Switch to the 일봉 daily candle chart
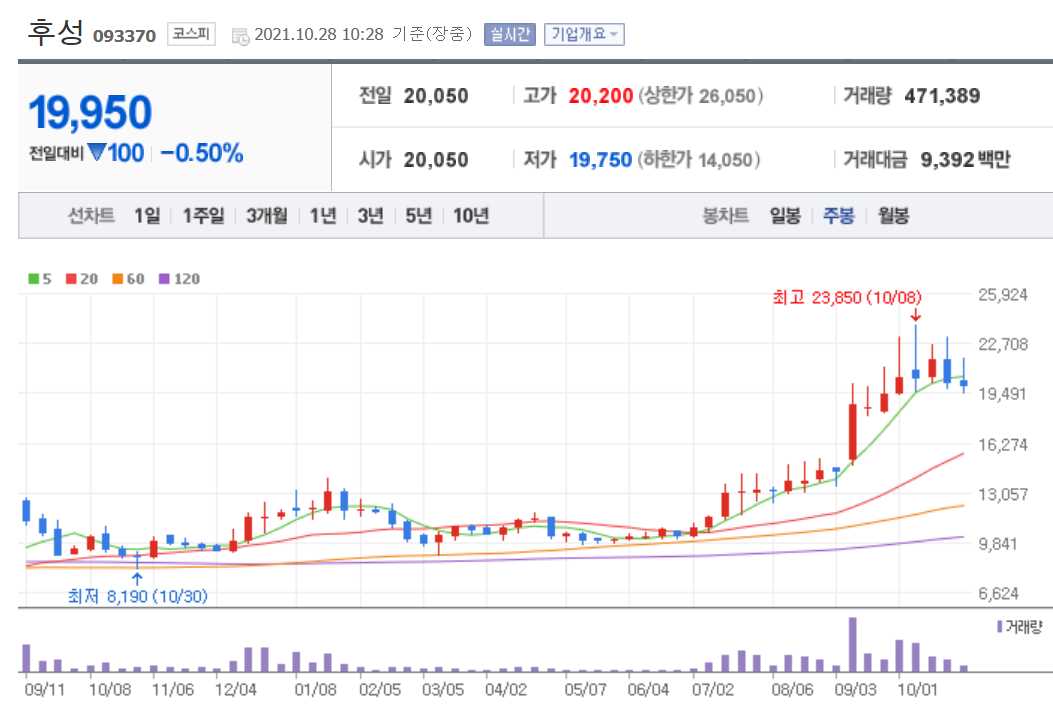Viewport: 1053px width, 708px height. [x=787, y=215]
